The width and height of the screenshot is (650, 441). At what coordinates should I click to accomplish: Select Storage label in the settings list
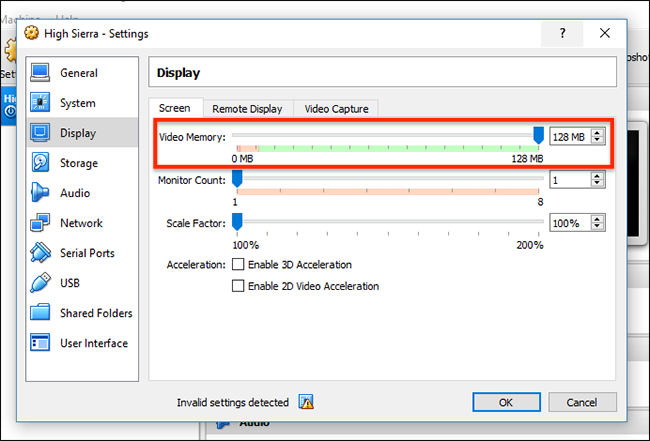click(79, 163)
